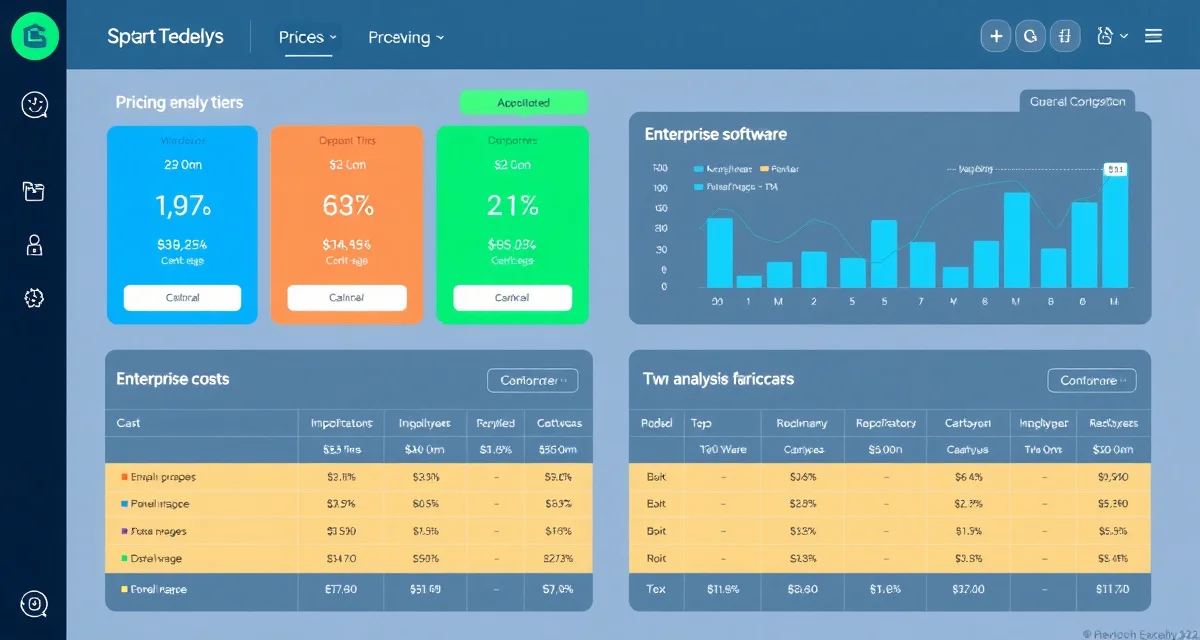Screen dimensions: 1200x640
Task: Select the hashtag grid icon in the header
Action: click(x=1065, y=35)
